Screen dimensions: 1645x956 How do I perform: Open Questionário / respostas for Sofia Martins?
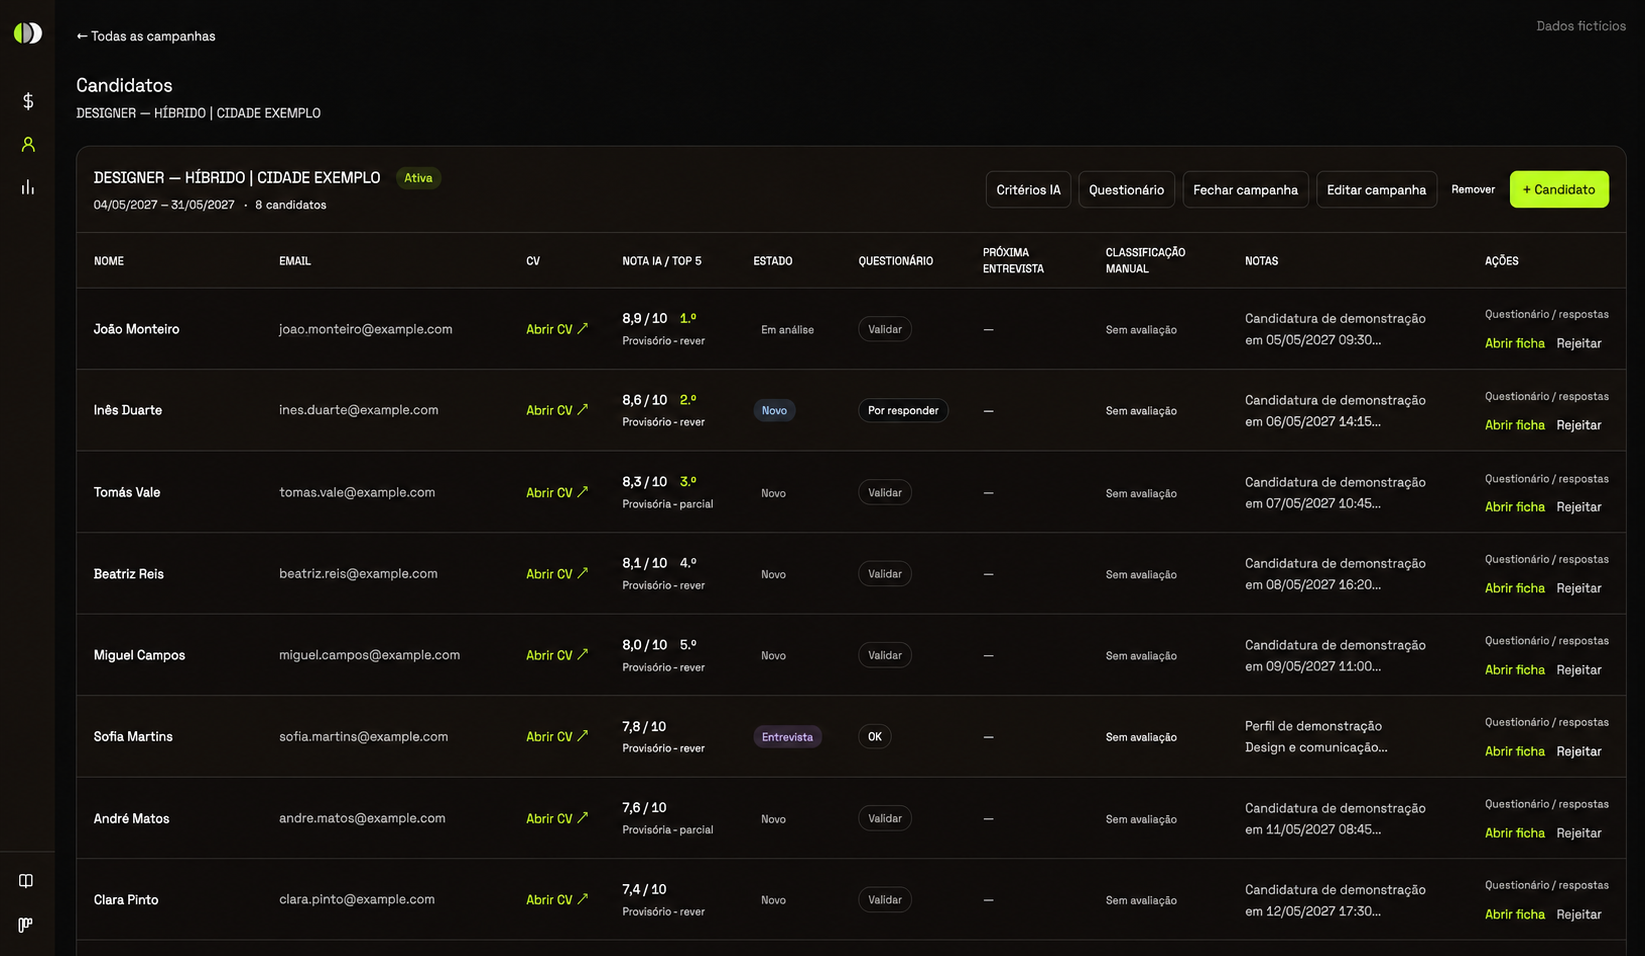(x=1547, y=722)
